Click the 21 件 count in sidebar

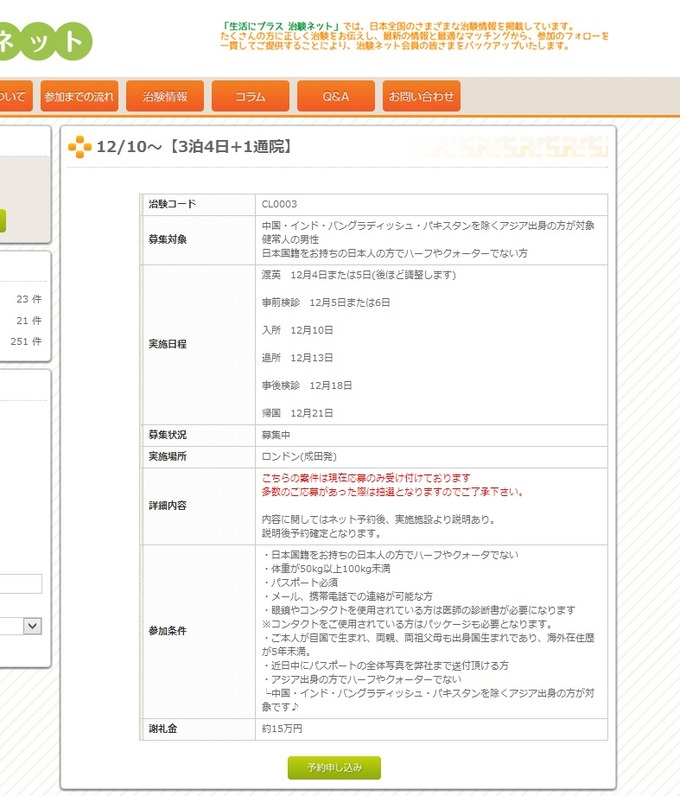29,320
